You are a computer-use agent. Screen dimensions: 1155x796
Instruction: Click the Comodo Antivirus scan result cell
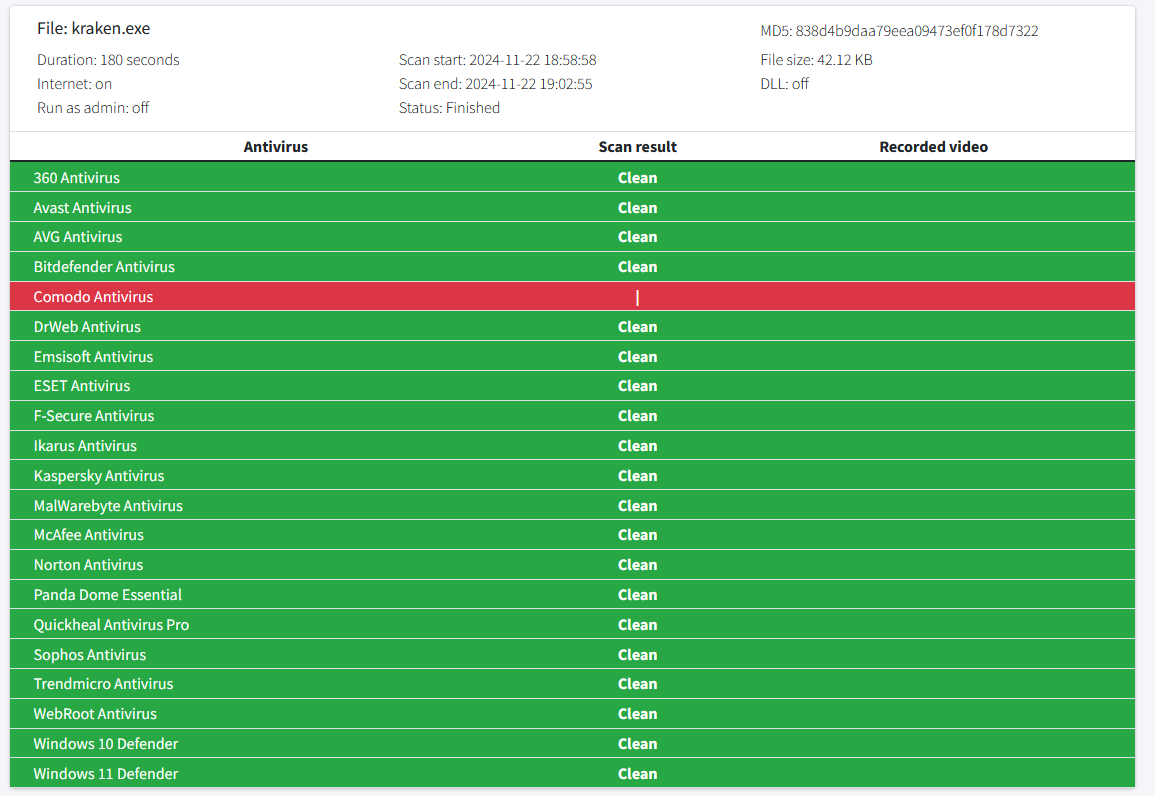tap(637, 297)
